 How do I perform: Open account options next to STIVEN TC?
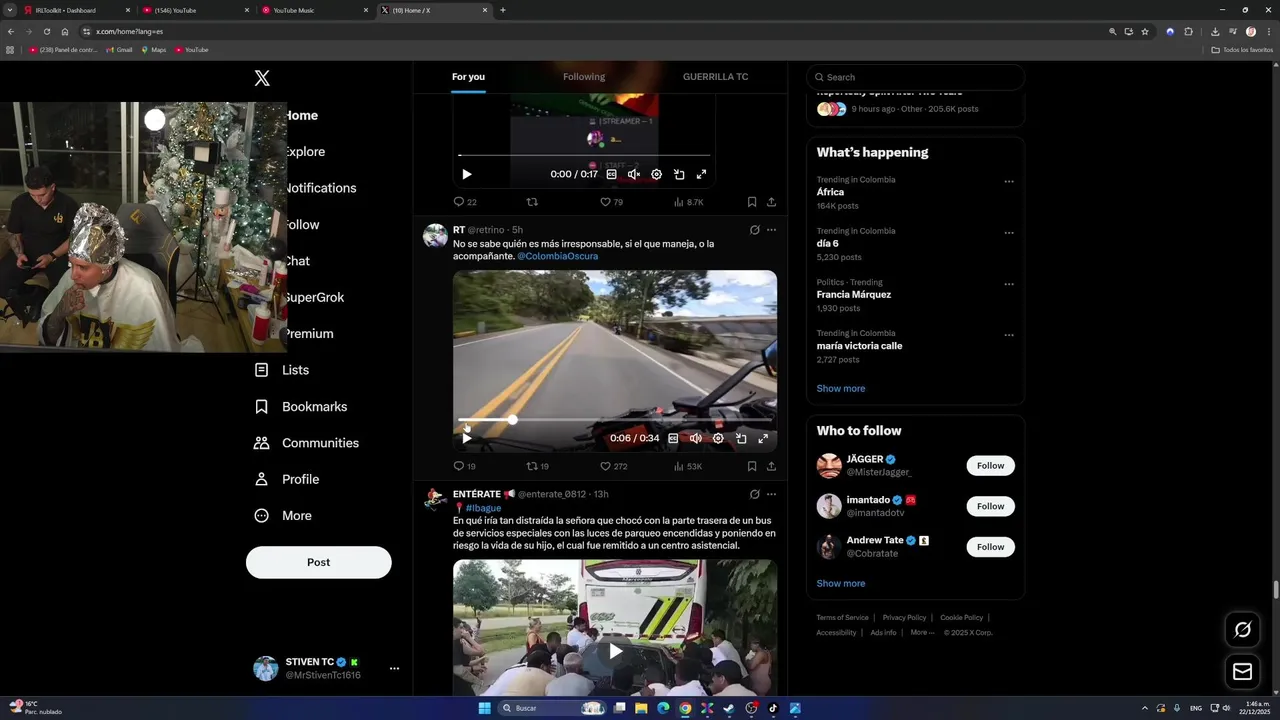pos(394,669)
